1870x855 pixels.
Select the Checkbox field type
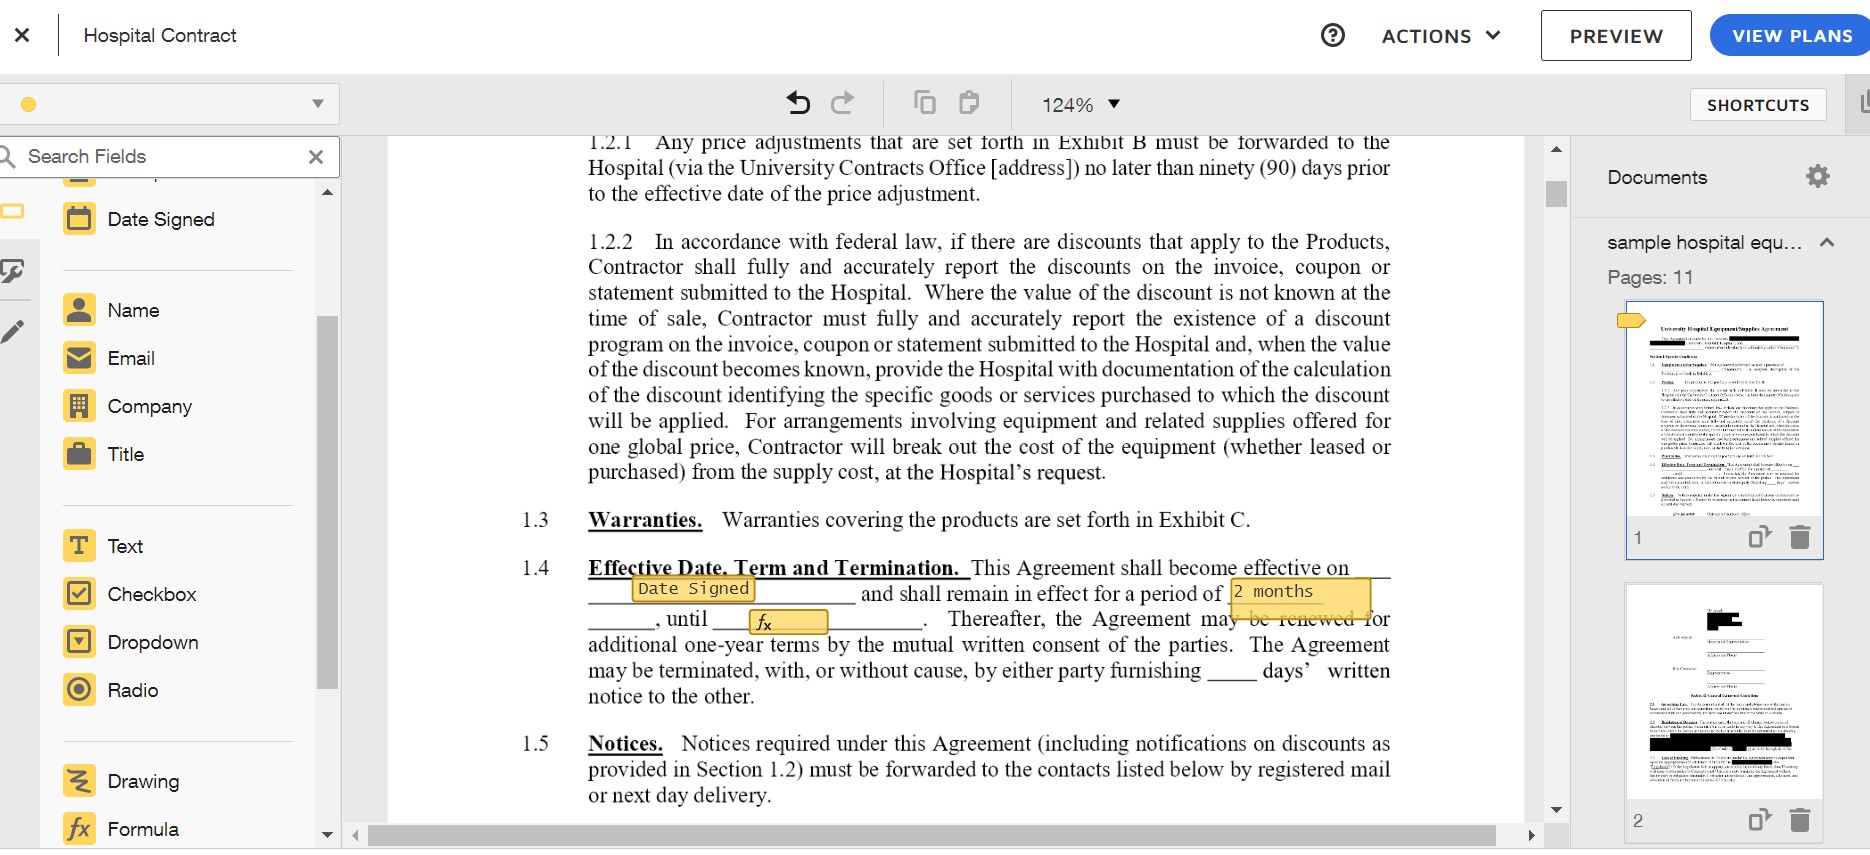pyautogui.click(x=130, y=594)
